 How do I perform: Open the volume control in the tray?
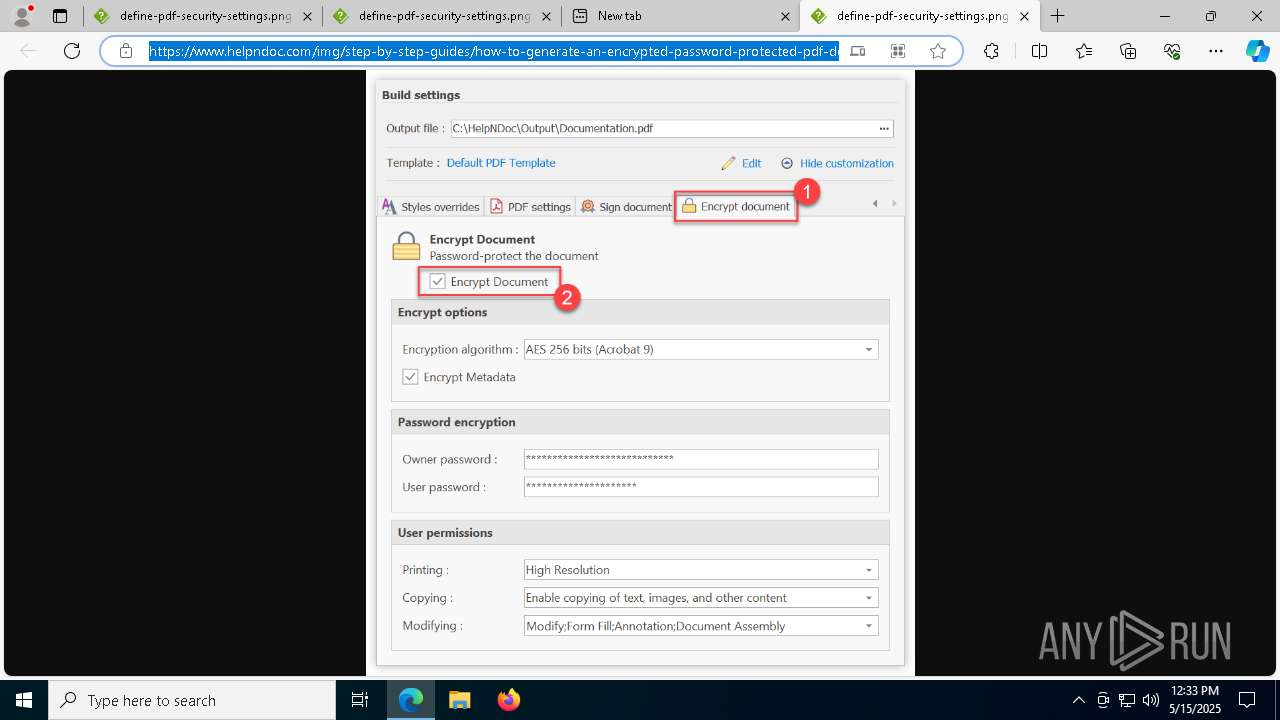[1150, 700]
